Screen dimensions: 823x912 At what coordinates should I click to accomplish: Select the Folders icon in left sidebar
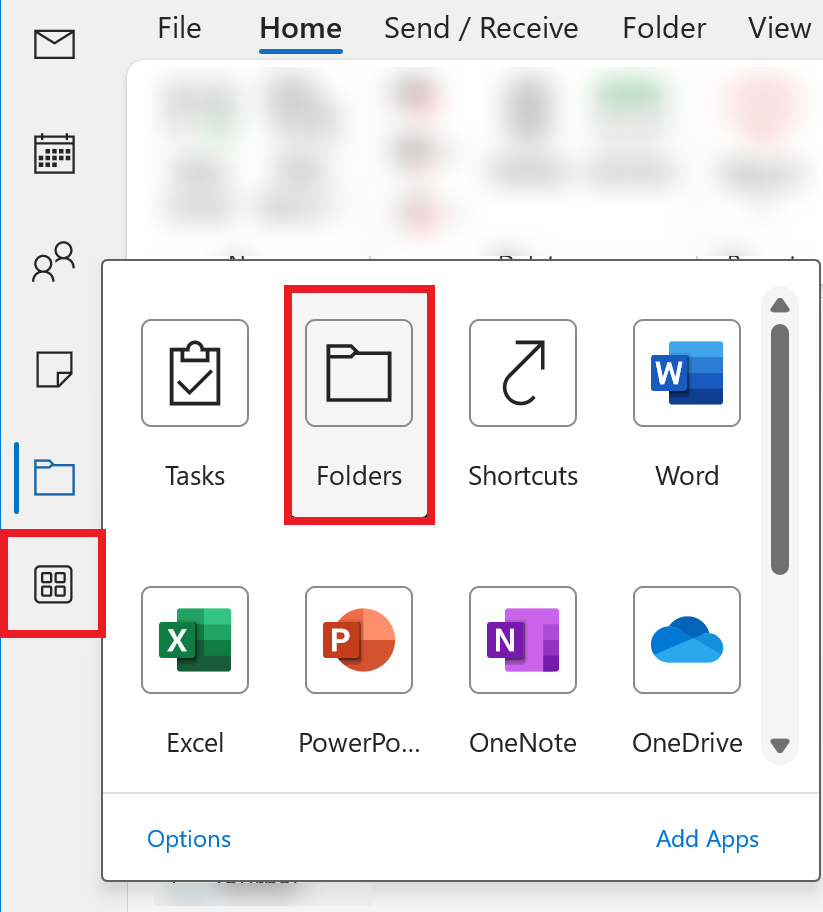(54, 477)
